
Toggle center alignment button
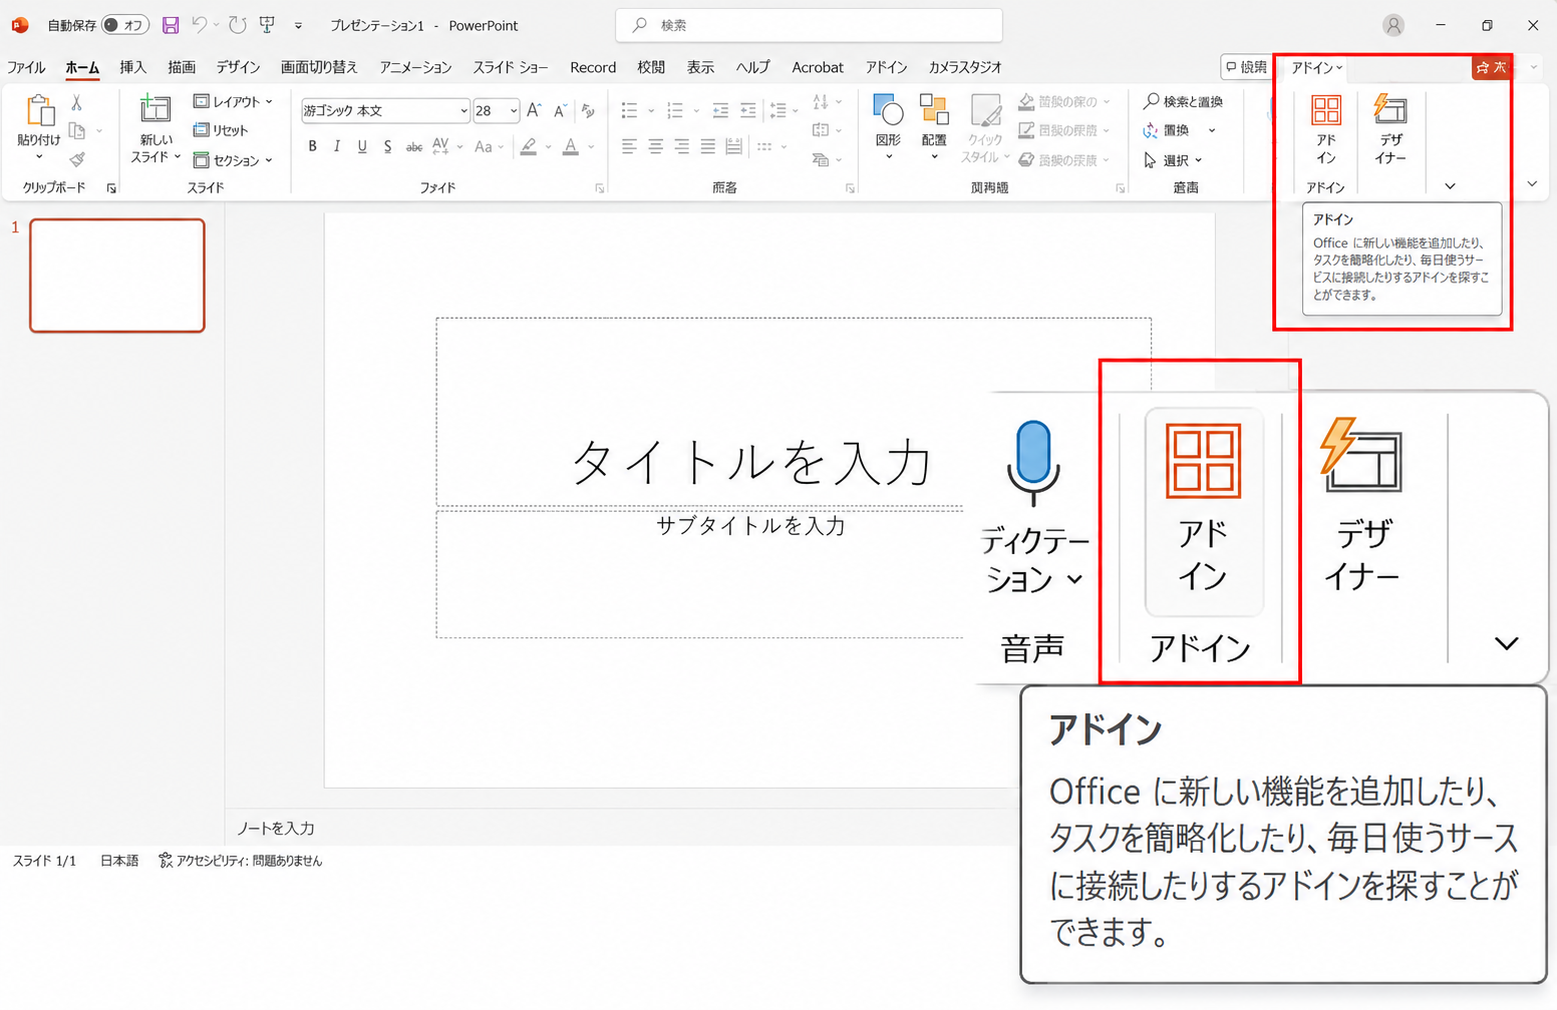pos(655,147)
